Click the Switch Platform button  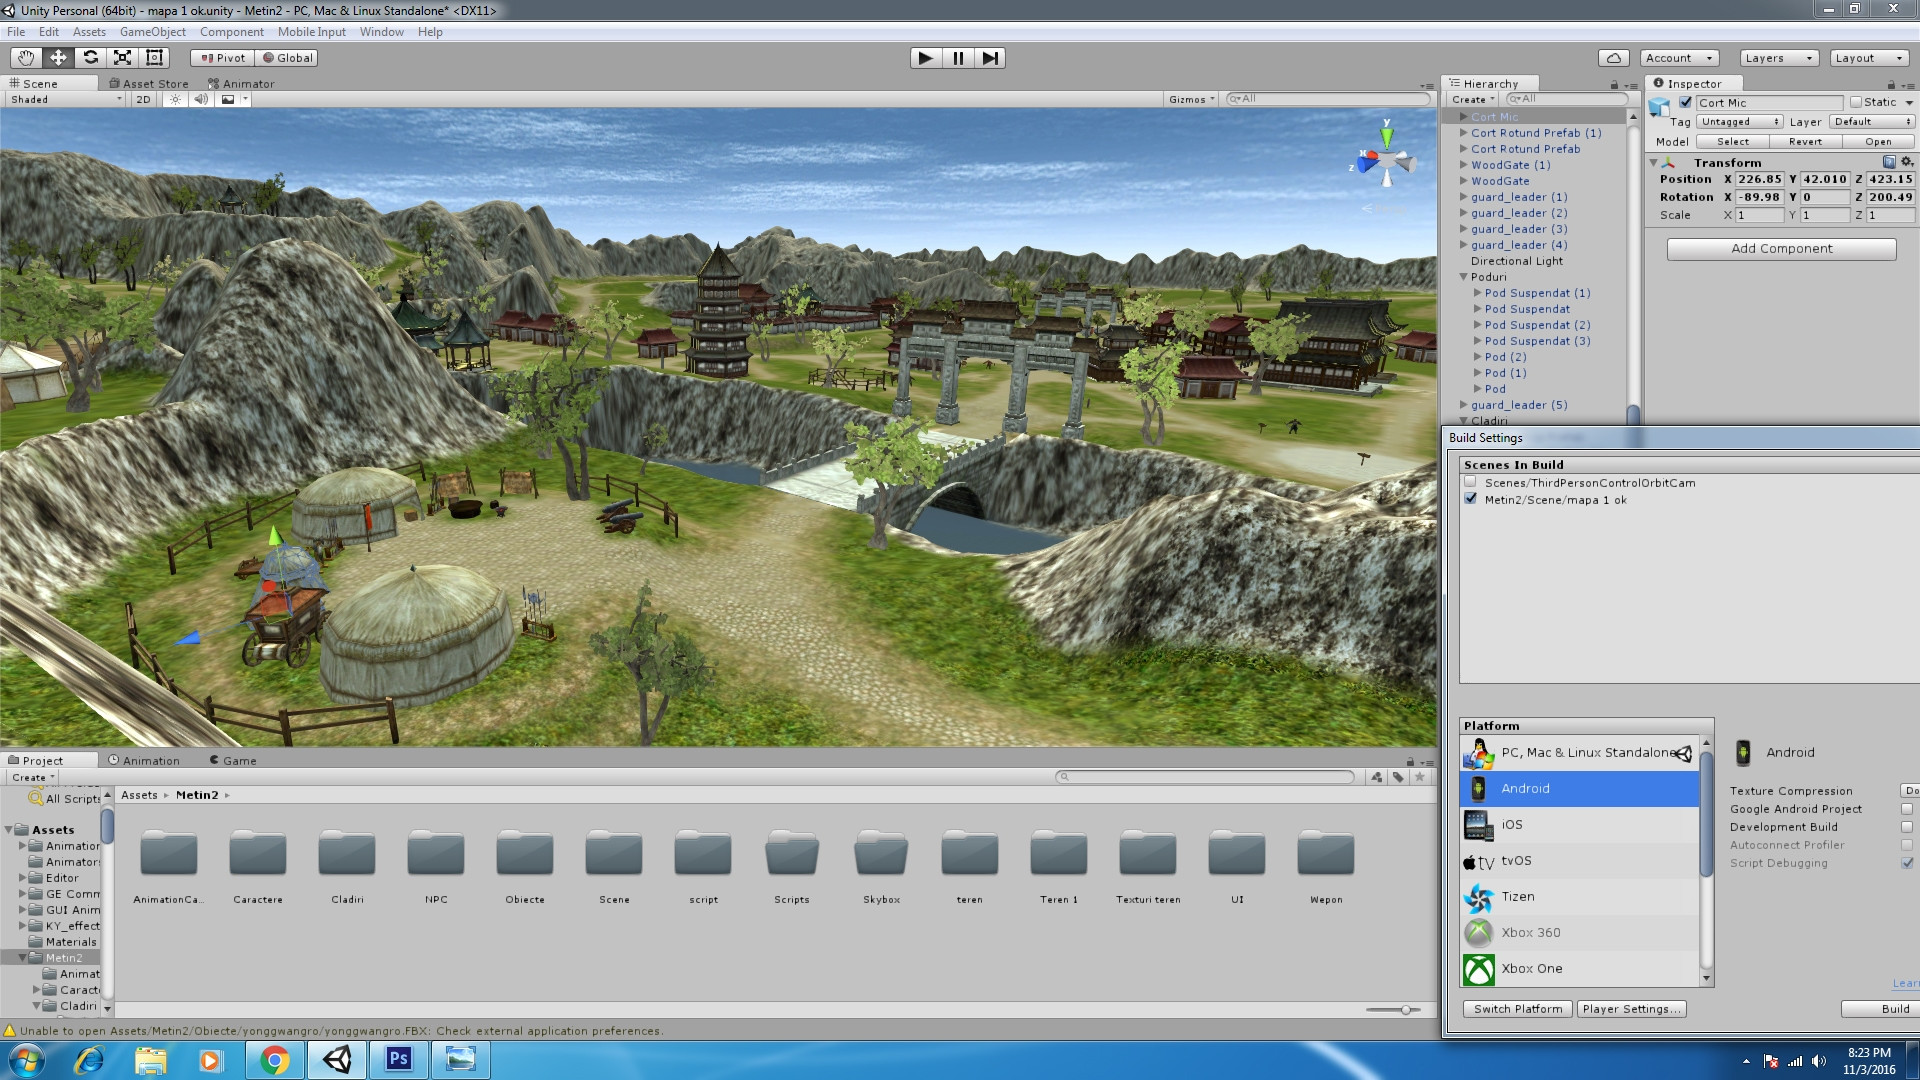coord(1517,1008)
